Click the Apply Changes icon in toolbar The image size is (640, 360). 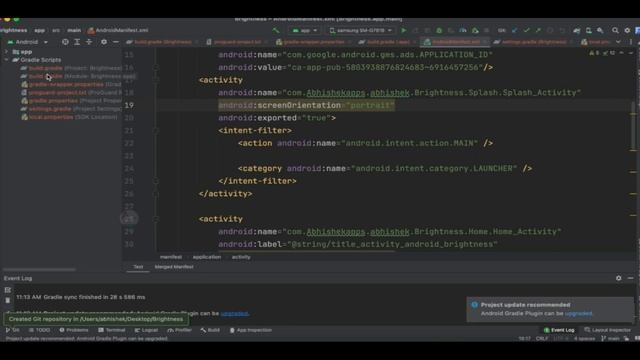[416, 30]
